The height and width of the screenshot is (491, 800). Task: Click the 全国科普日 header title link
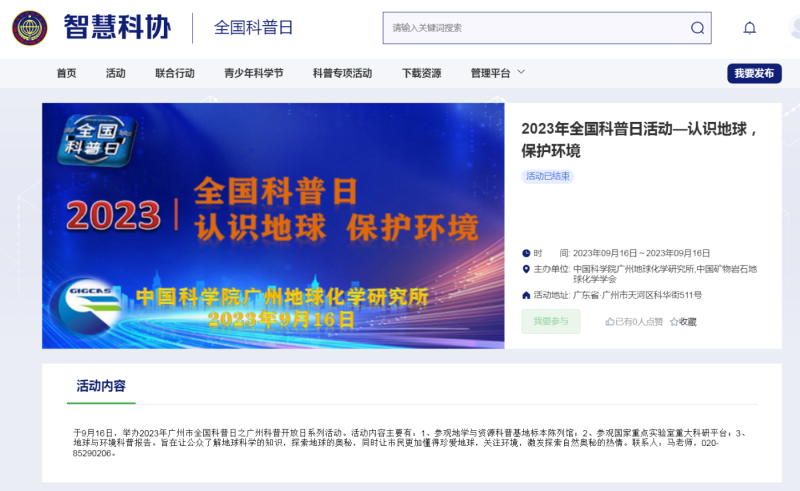pos(253,28)
